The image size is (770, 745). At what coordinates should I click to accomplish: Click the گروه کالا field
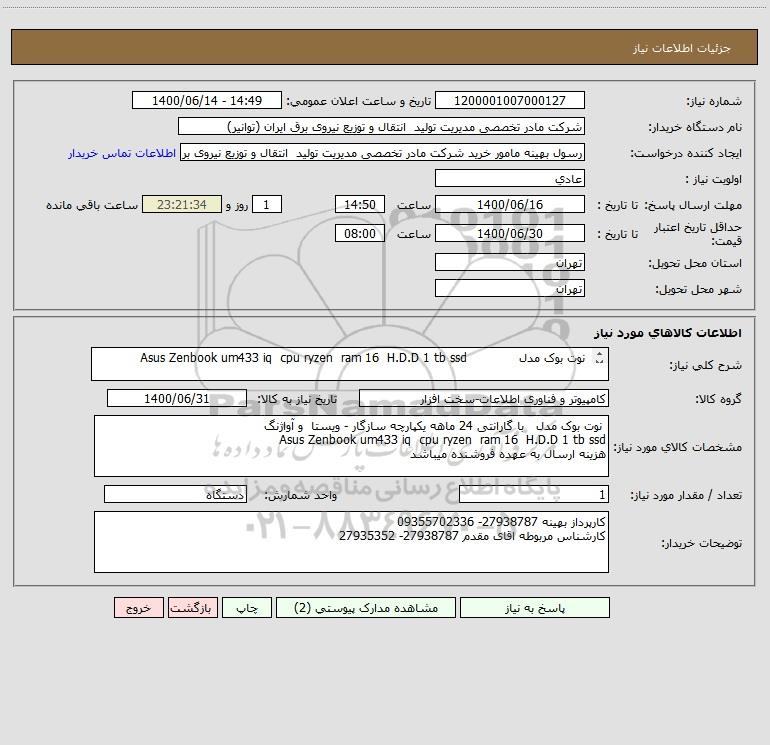coord(484,398)
